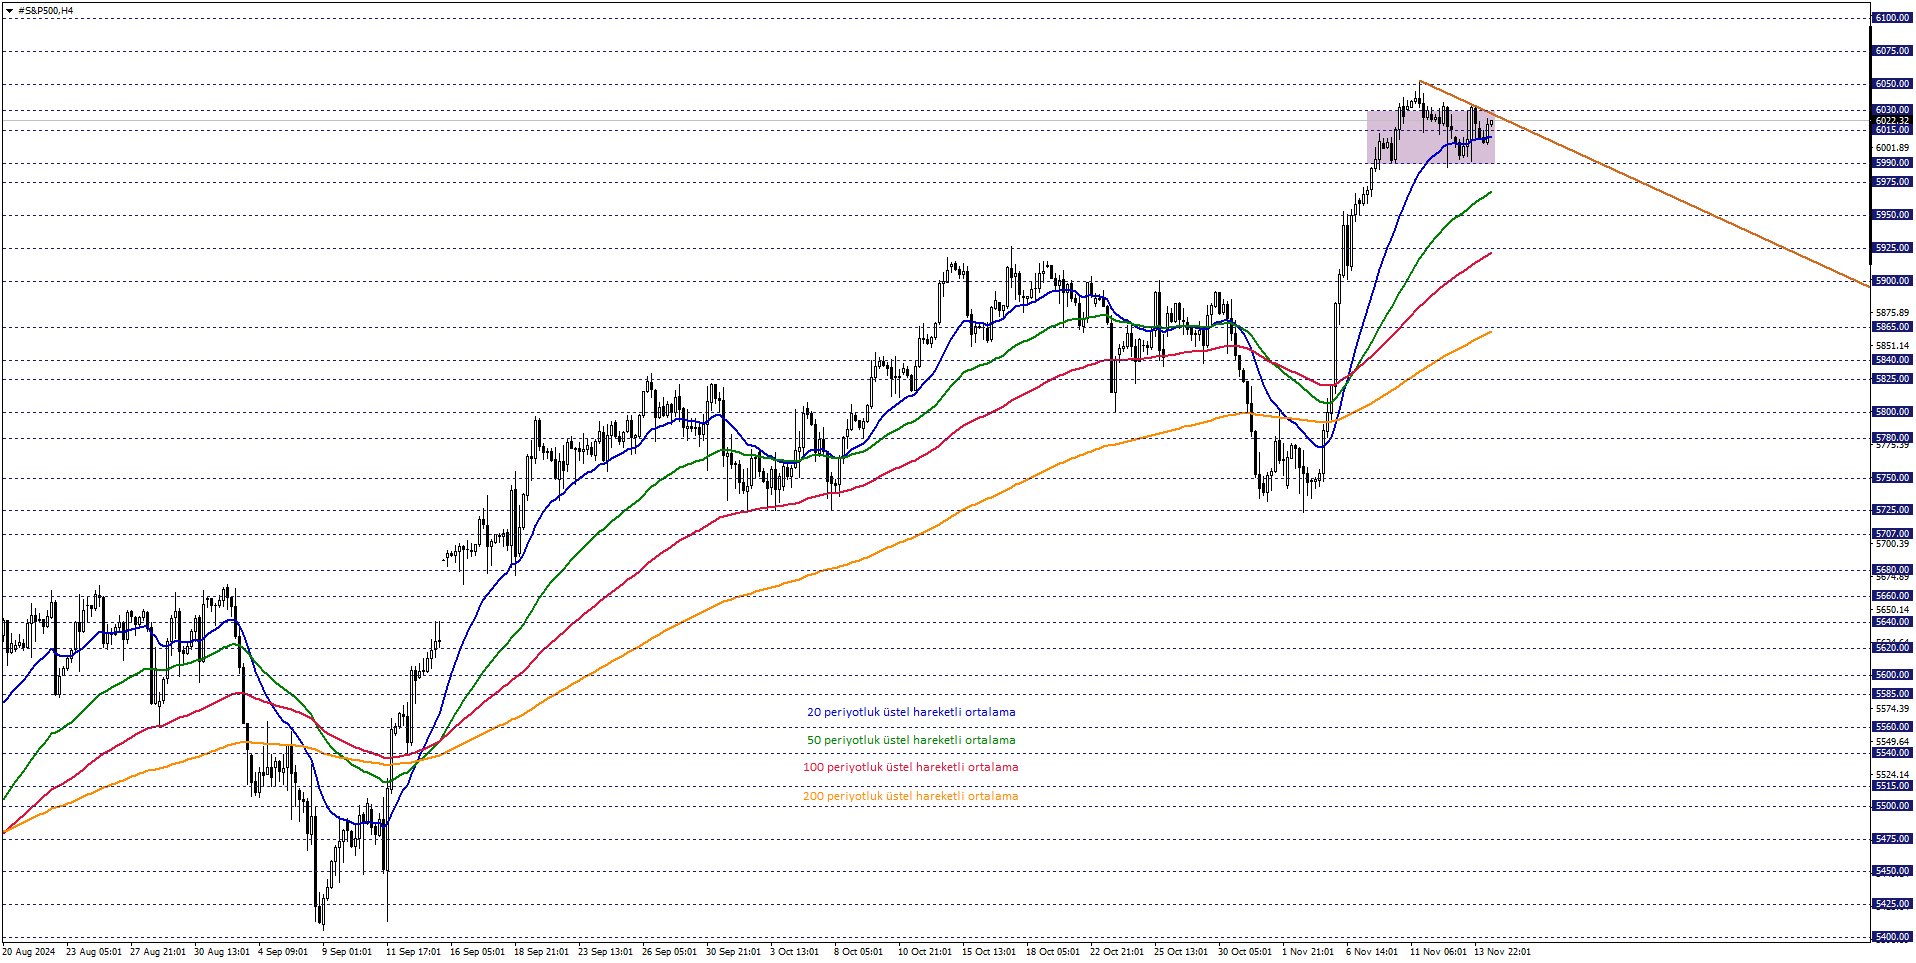
Task: Click the 20 periyotluk üstel hareketli ortalama label
Action: (x=911, y=712)
